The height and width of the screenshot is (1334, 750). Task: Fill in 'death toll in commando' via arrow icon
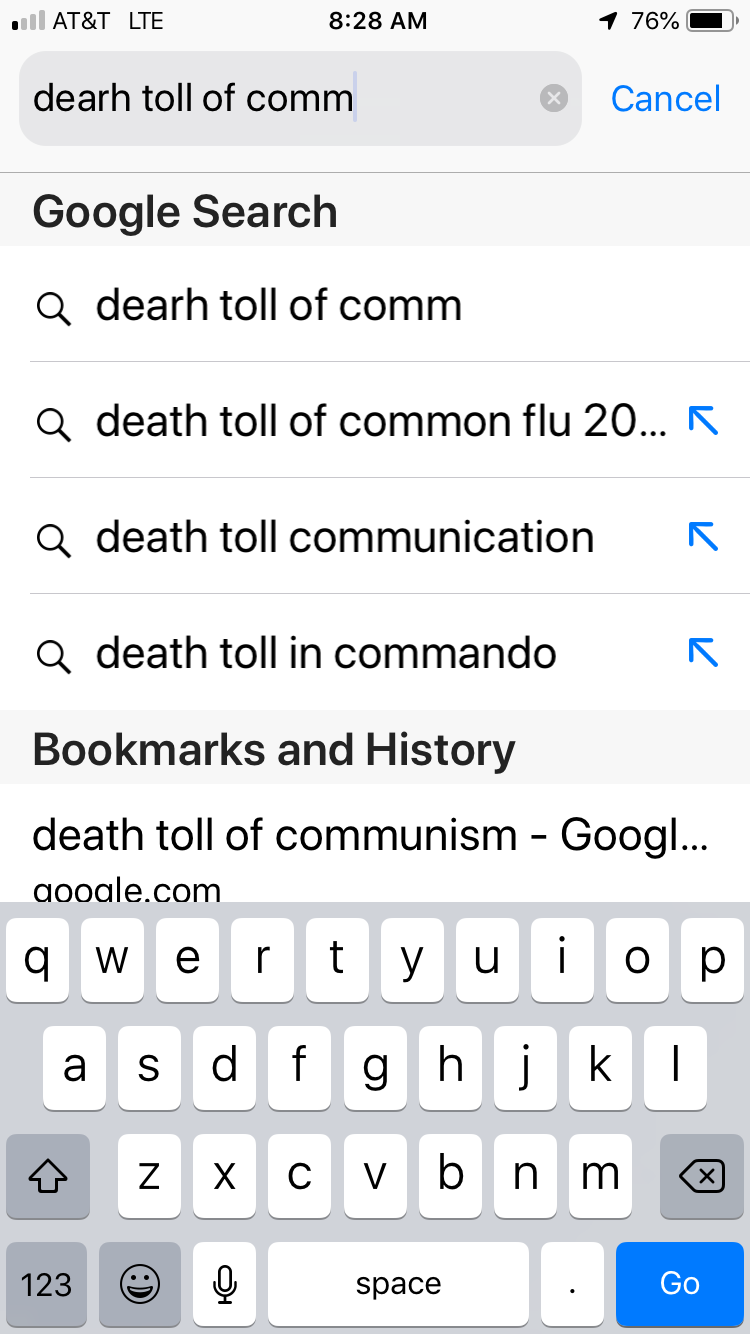point(704,653)
